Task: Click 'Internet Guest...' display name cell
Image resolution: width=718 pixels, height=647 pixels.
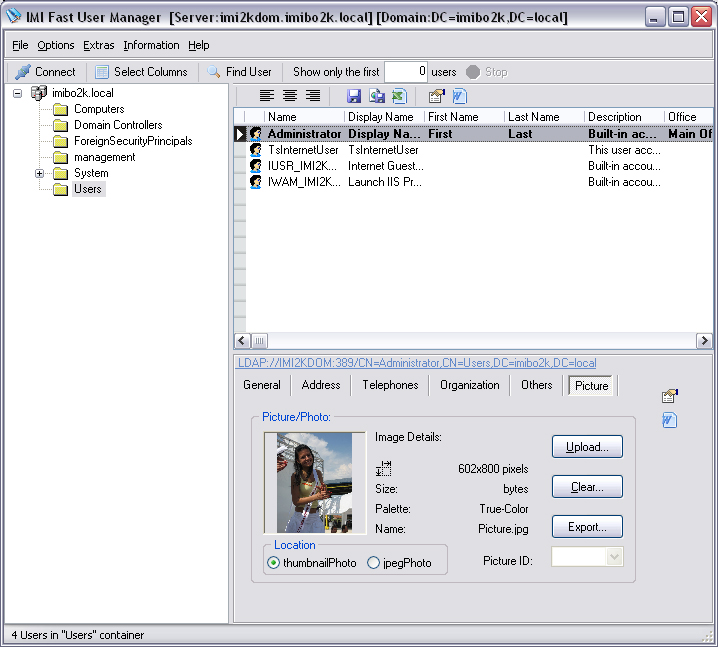Action: [386, 166]
